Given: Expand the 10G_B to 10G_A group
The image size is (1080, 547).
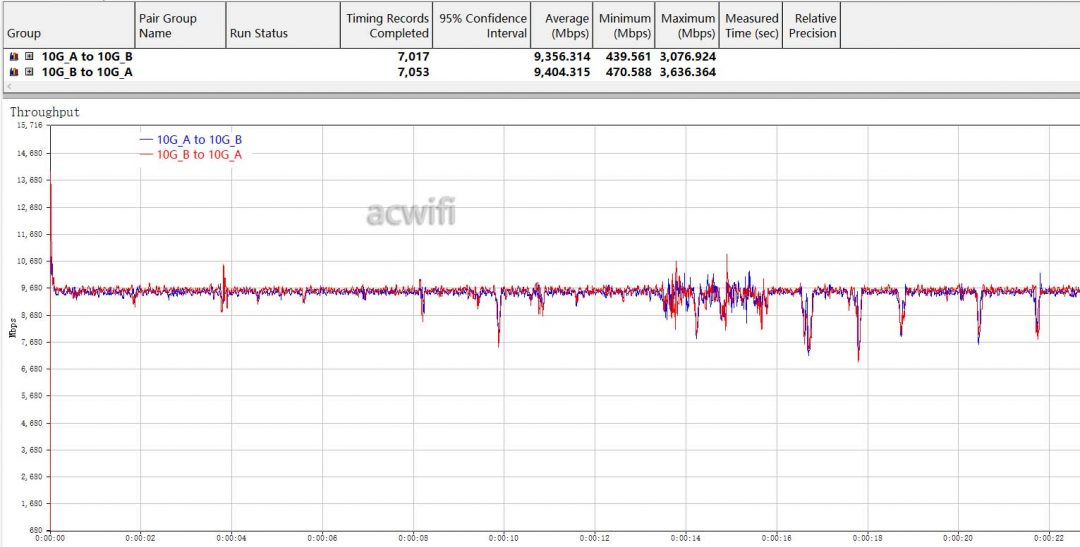Looking at the screenshot, I should [x=29, y=72].
